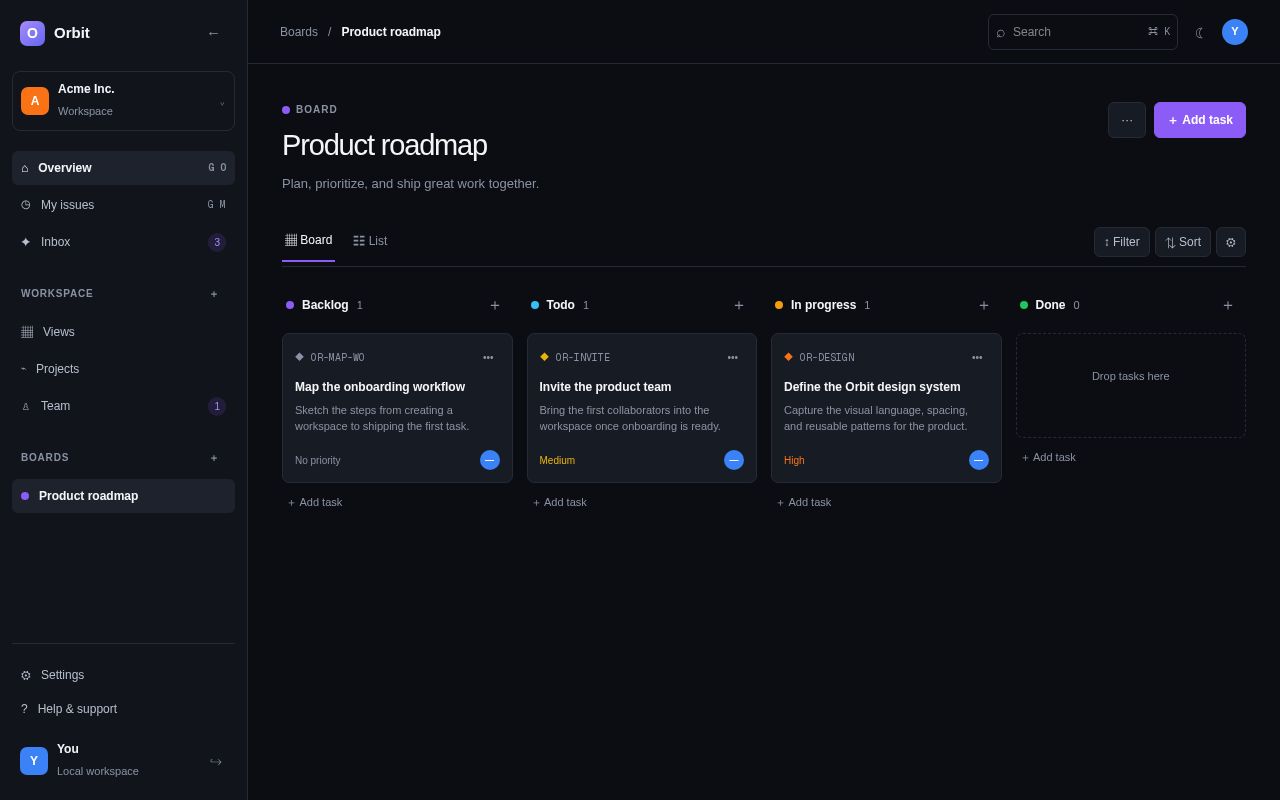
Task: Open the Define the Orbit design system card
Action: [x=886, y=408]
